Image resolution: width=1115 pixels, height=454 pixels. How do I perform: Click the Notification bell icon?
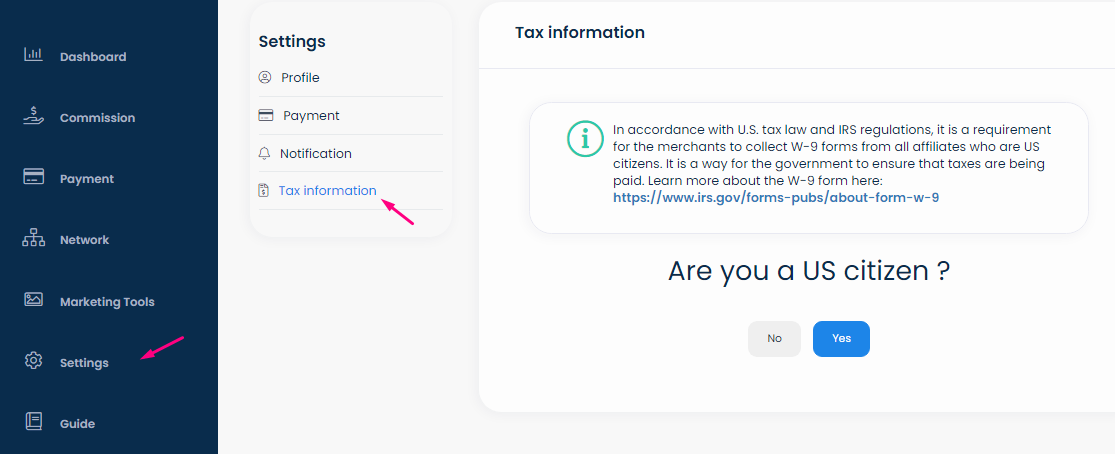[x=265, y=153]
